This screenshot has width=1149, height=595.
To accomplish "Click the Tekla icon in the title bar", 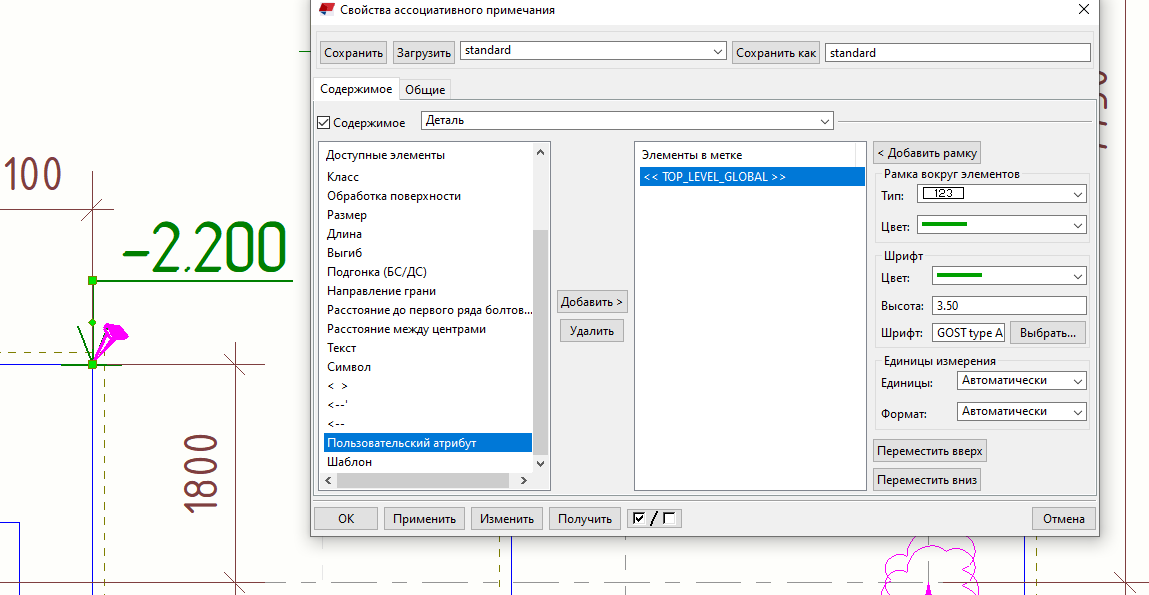I will pyautogui.click(x=326, y=10).
